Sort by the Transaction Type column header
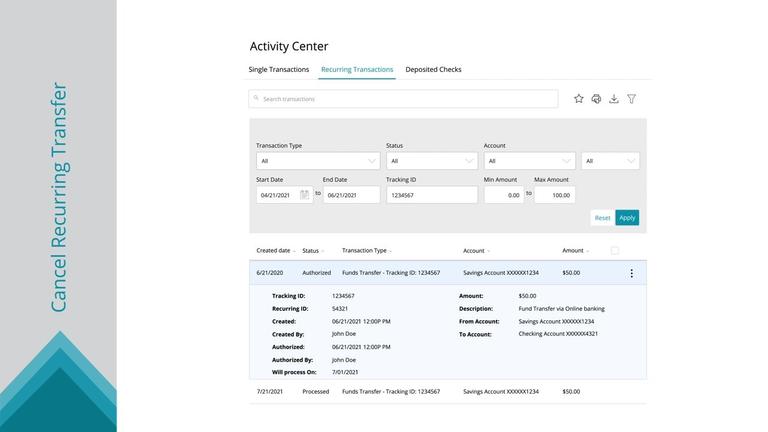The height and width of the screenshot is (432, 768). pos(366,250)
